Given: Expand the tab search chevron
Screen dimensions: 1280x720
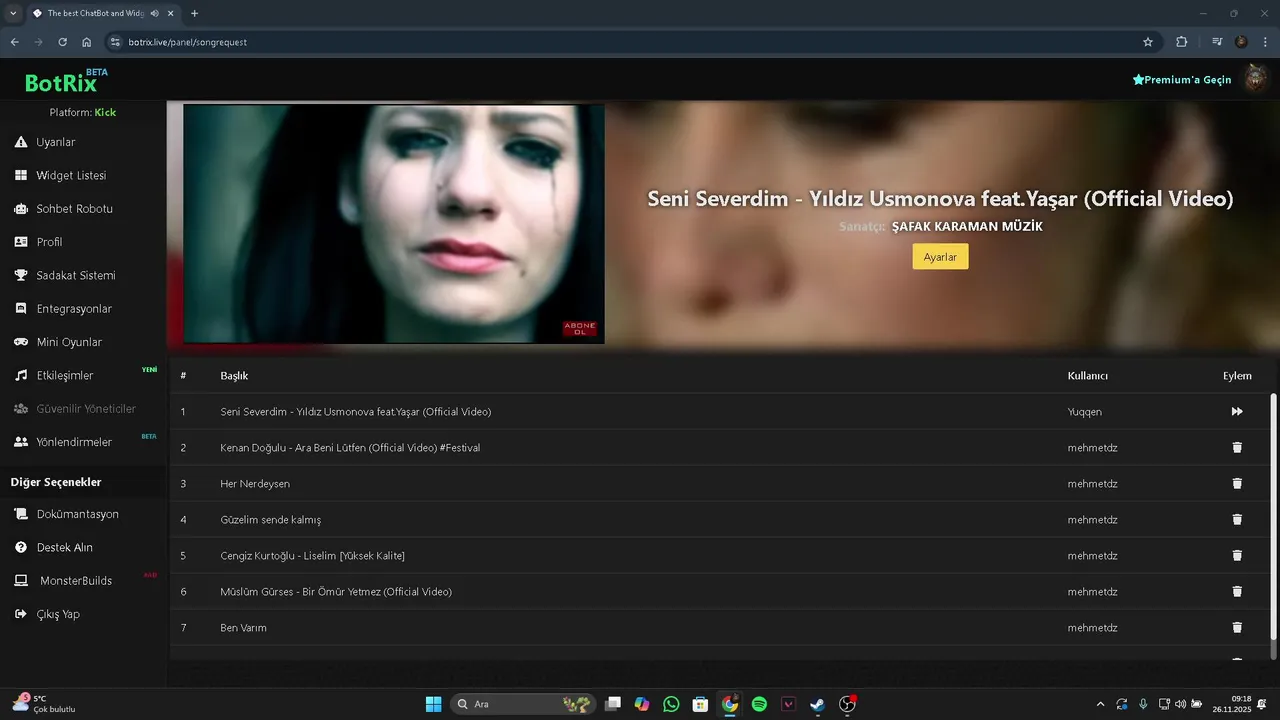Looking at the screenshot, I should tap(13, 13).
